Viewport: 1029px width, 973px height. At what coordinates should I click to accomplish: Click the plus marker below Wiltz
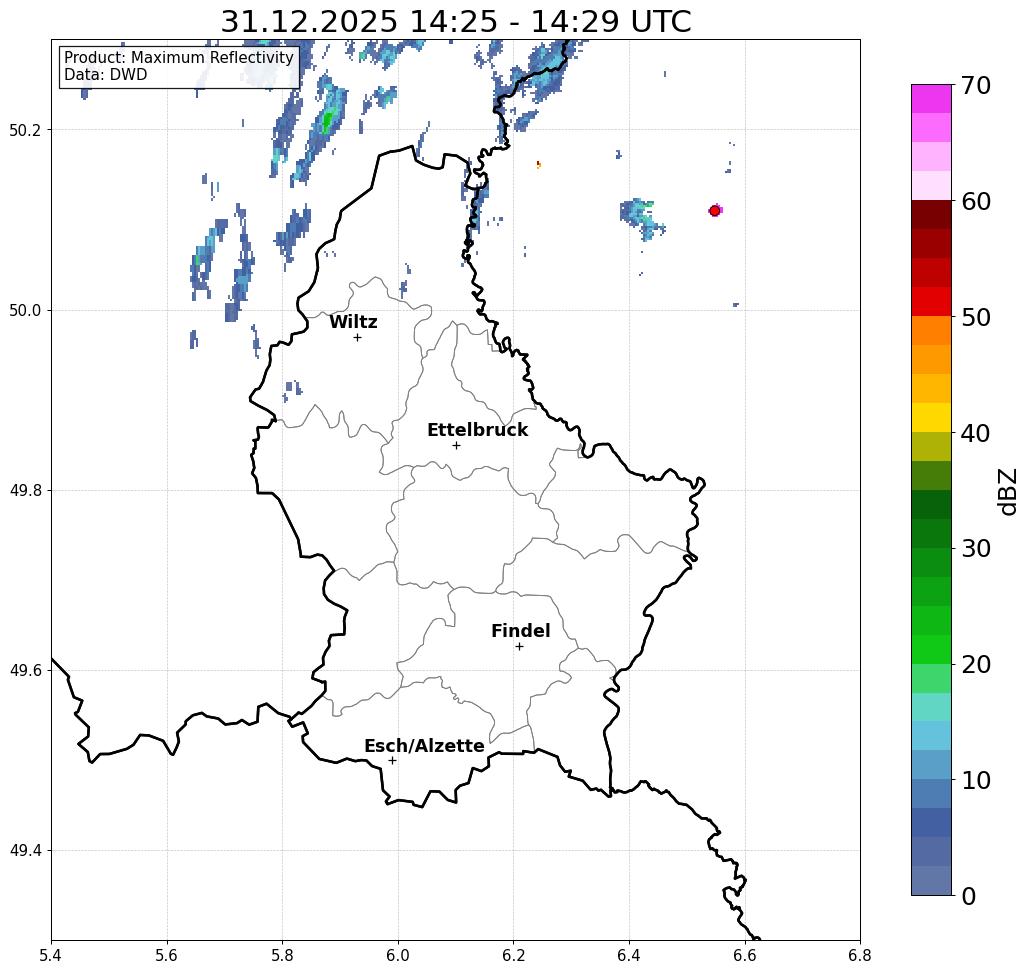(358, 337)
